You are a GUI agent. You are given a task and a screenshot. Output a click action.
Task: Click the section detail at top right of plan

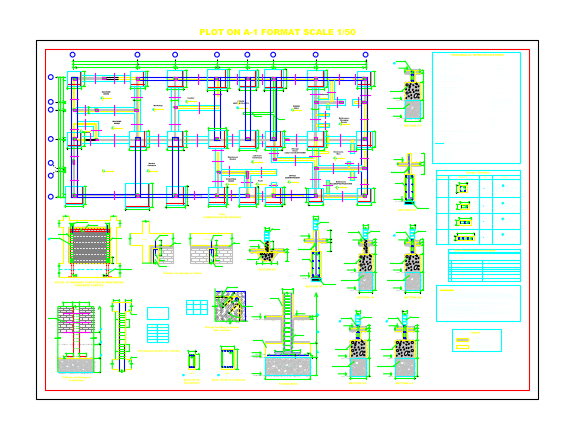point(408,93)
